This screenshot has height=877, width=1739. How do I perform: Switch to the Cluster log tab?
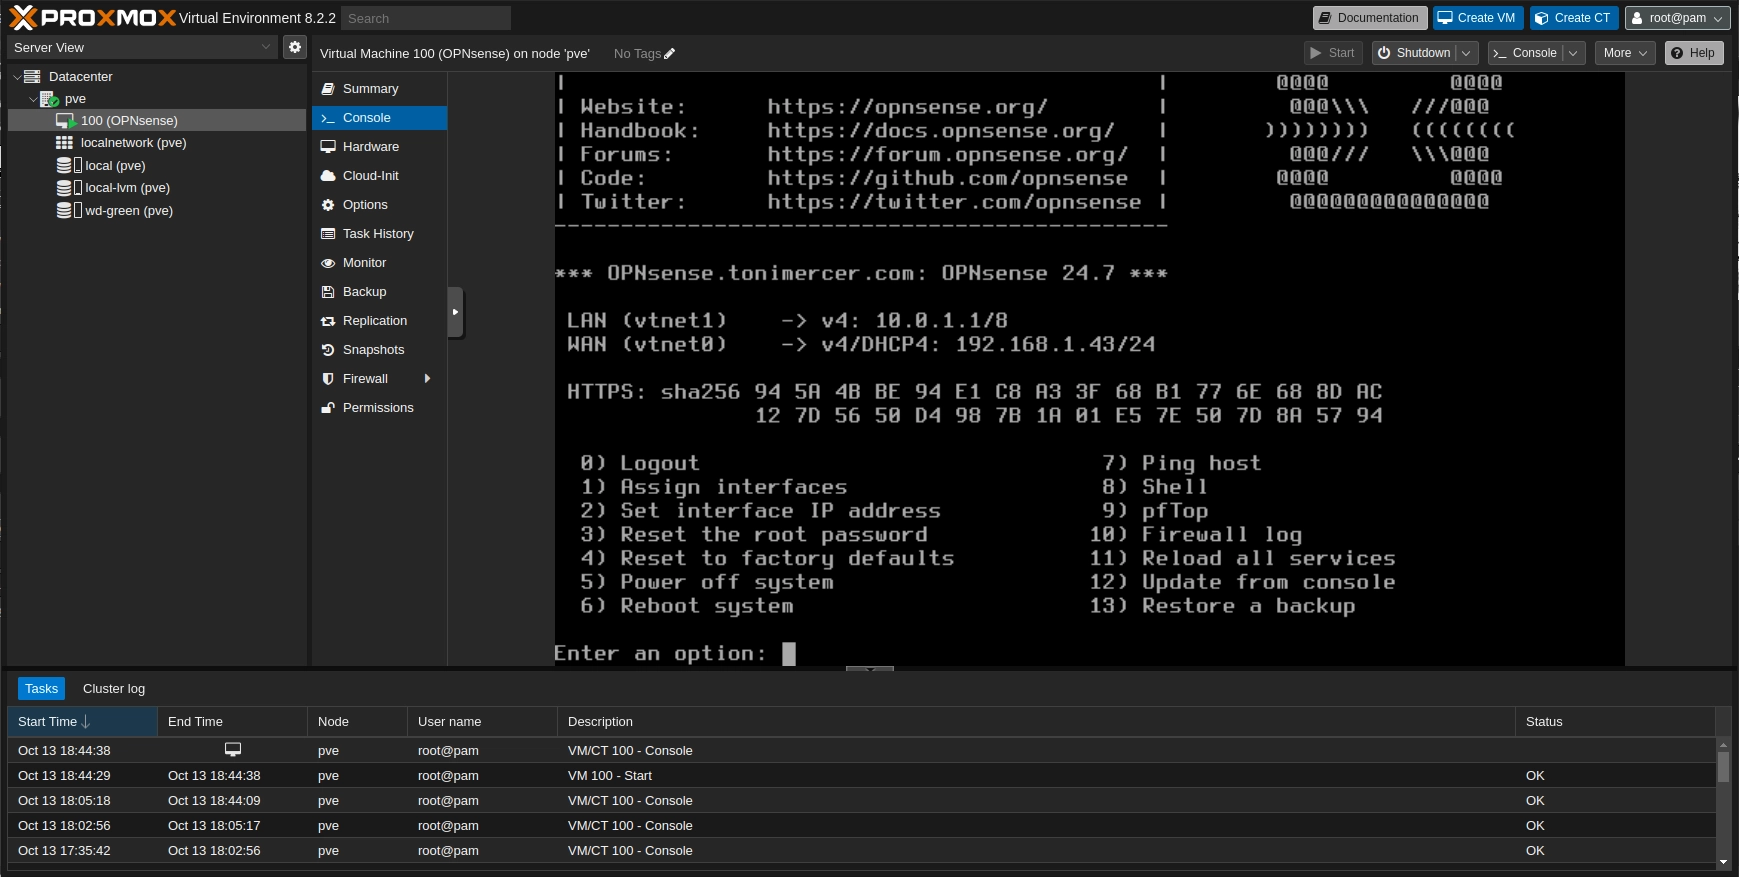[x=114, y=689]
